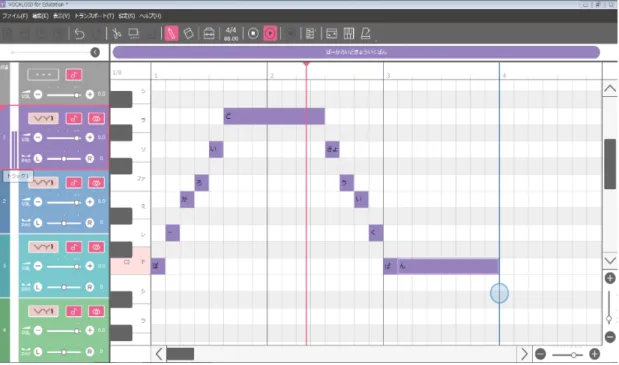This screenshot has height=365, width=619.
Task: Click the pink Play button in toolbar
Action: (270, 34)
